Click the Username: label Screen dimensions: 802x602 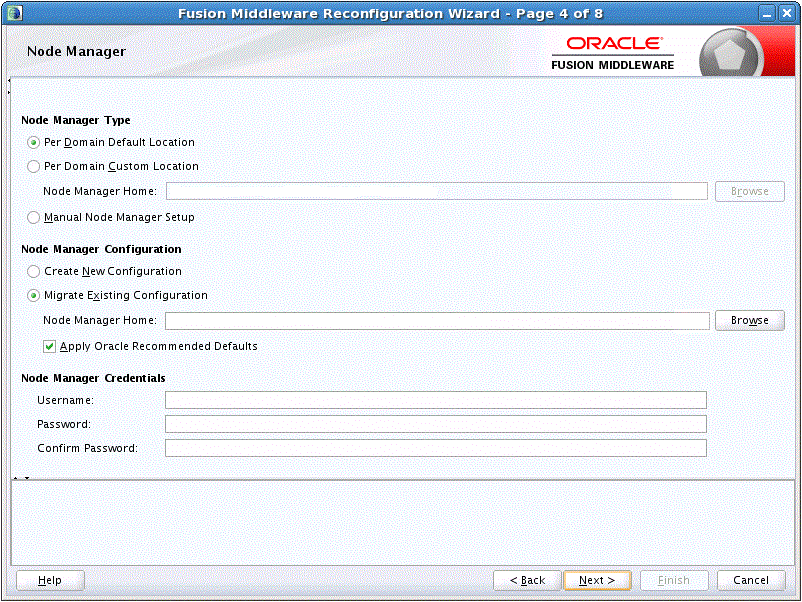click(x=65, y=400)
